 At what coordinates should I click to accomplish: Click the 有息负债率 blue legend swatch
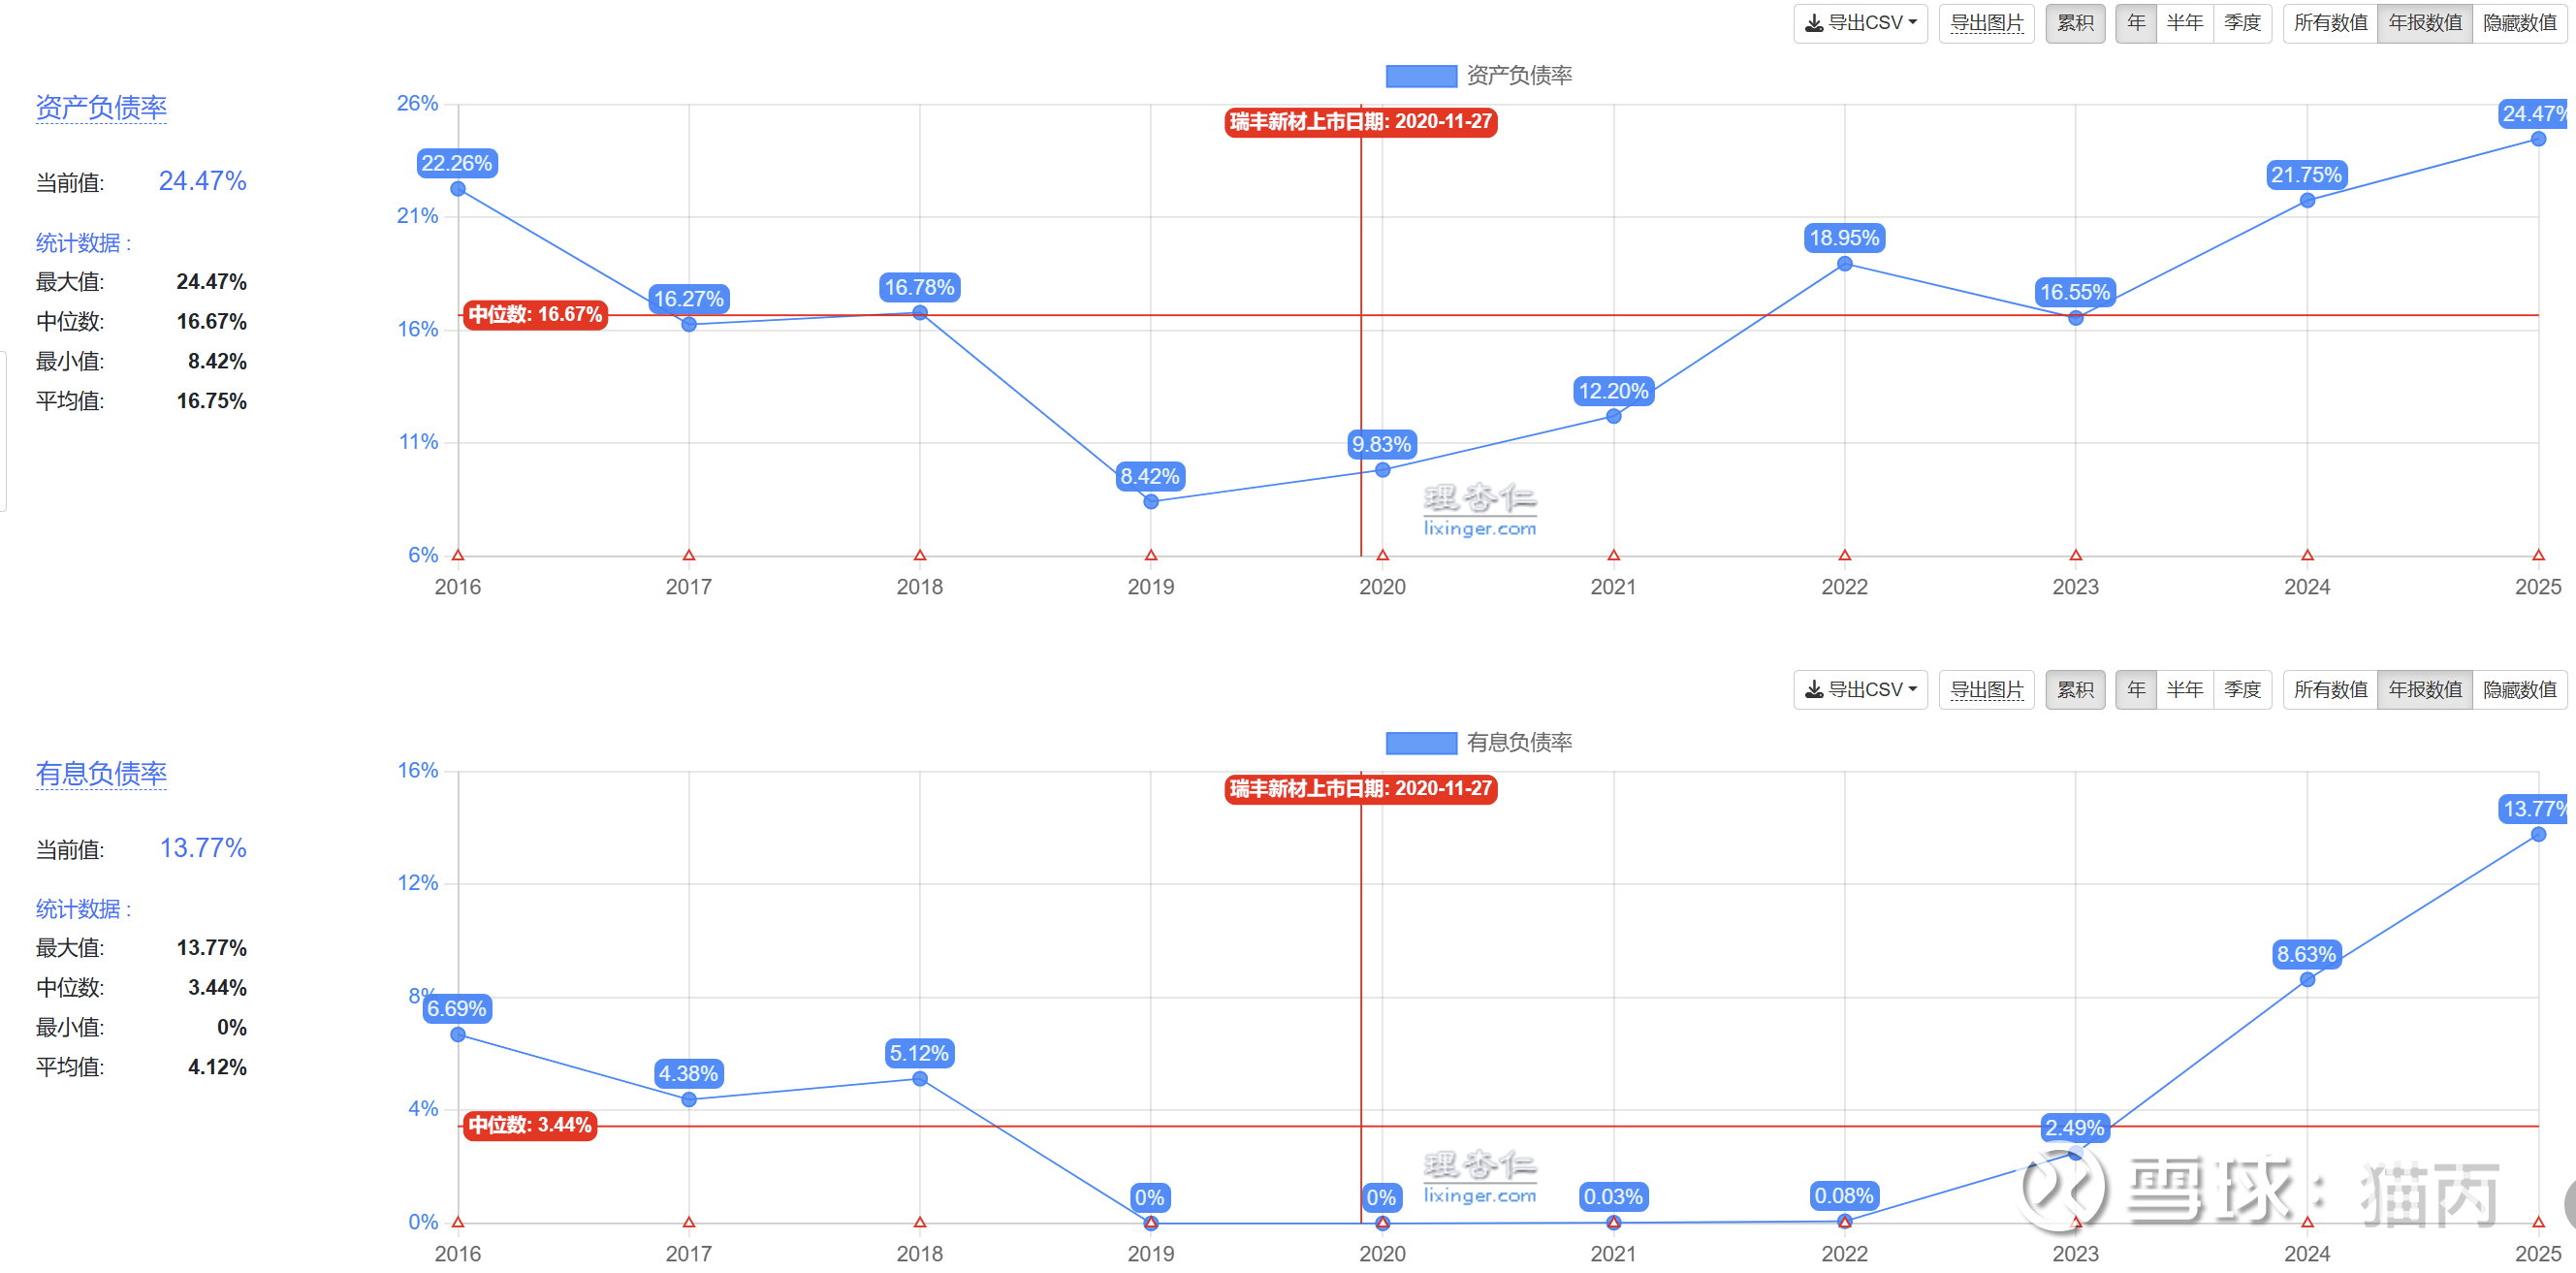(x=1420, y=743)
